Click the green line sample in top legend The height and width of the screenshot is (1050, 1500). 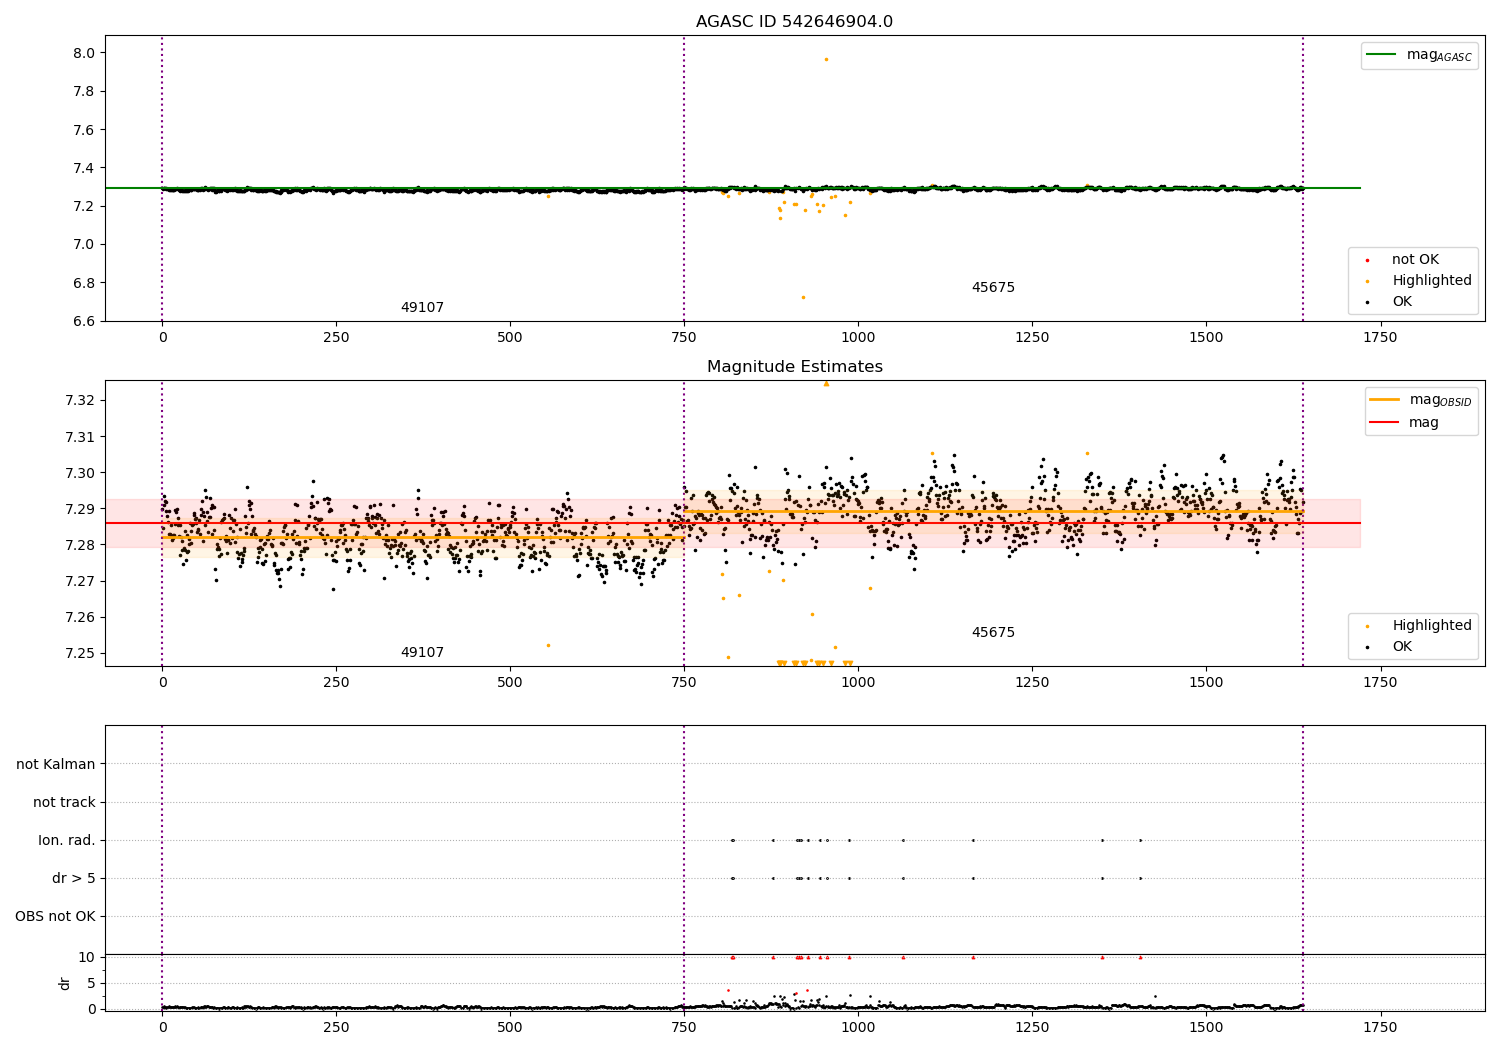coord(1381,55)
